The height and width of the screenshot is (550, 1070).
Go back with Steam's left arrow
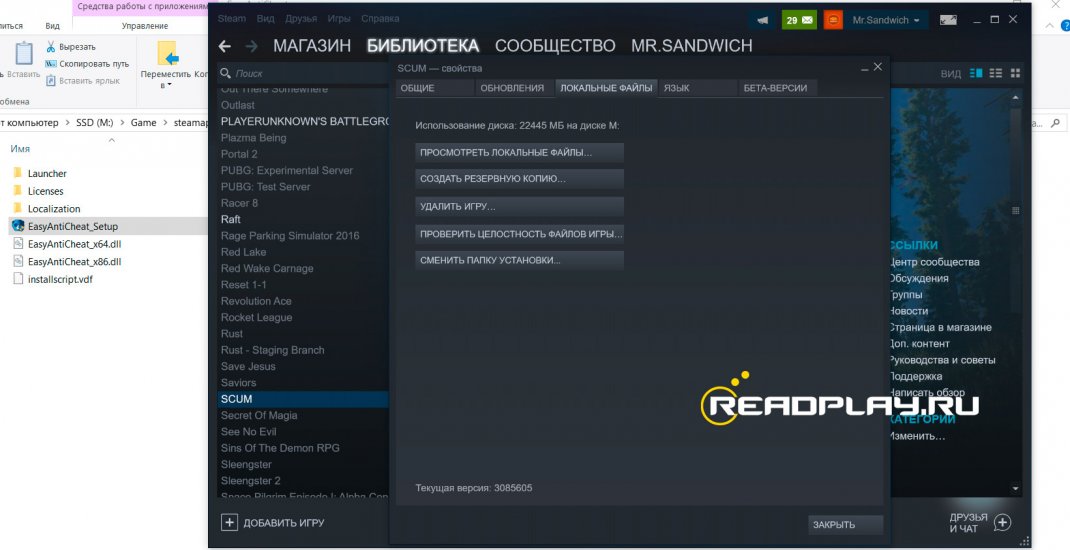point(225,46)
